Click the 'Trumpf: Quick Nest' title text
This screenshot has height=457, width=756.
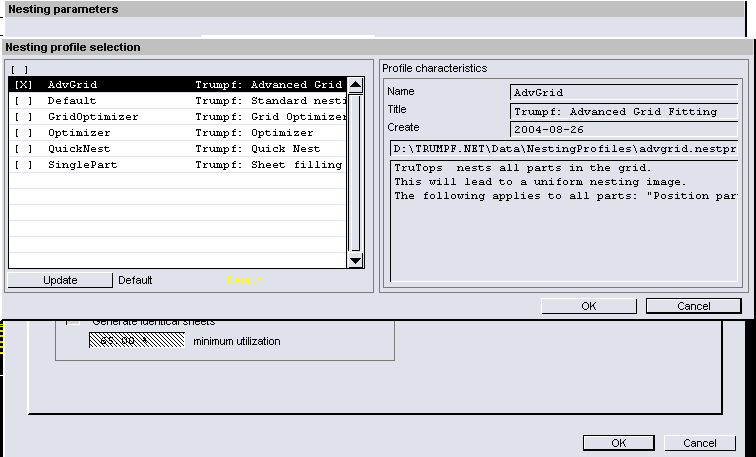(x=257, y=148)
